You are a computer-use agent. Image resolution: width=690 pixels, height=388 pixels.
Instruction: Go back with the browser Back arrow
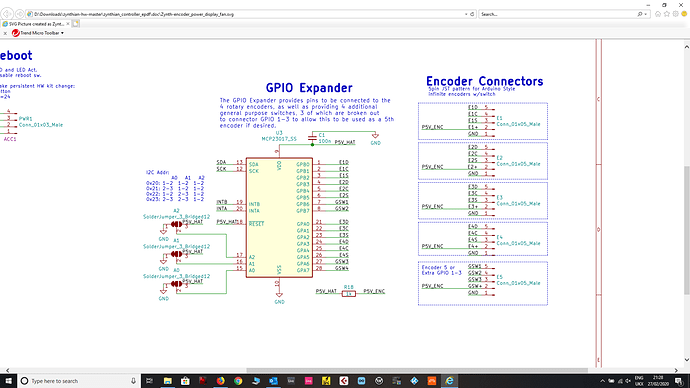coord(7,14)
